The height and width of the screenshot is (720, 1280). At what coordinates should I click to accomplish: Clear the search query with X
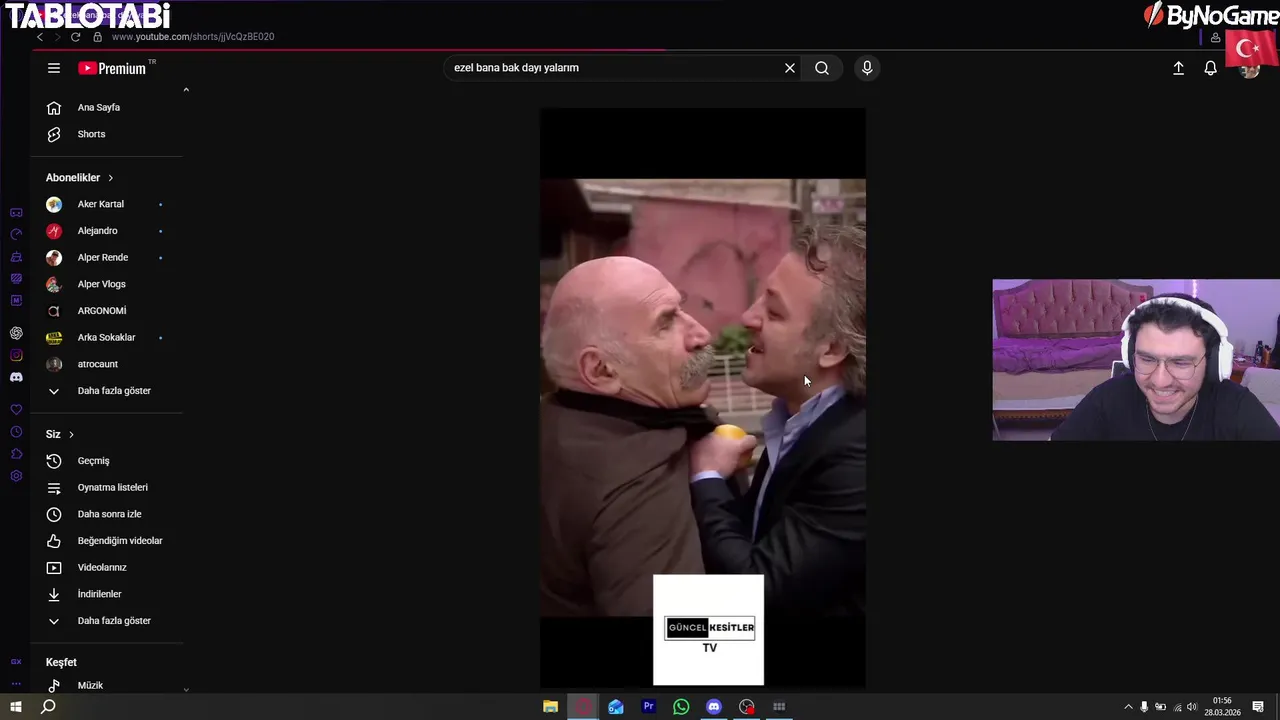click(x=790, y=68)
